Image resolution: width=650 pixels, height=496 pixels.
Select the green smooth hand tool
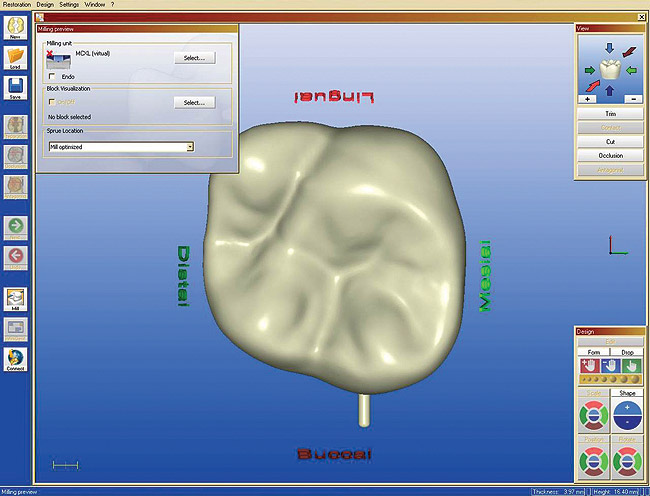pyautogui.click(x=632, y=365)
